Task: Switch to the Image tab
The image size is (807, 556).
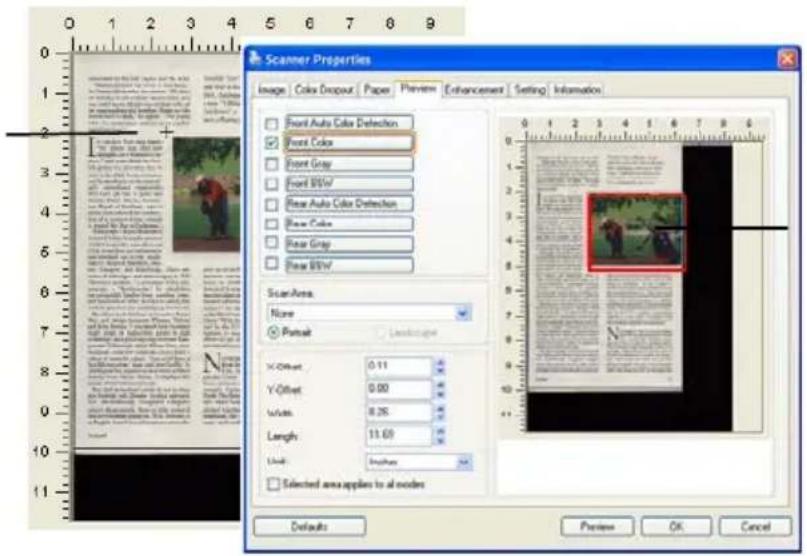Action: [x=272, y=90]
